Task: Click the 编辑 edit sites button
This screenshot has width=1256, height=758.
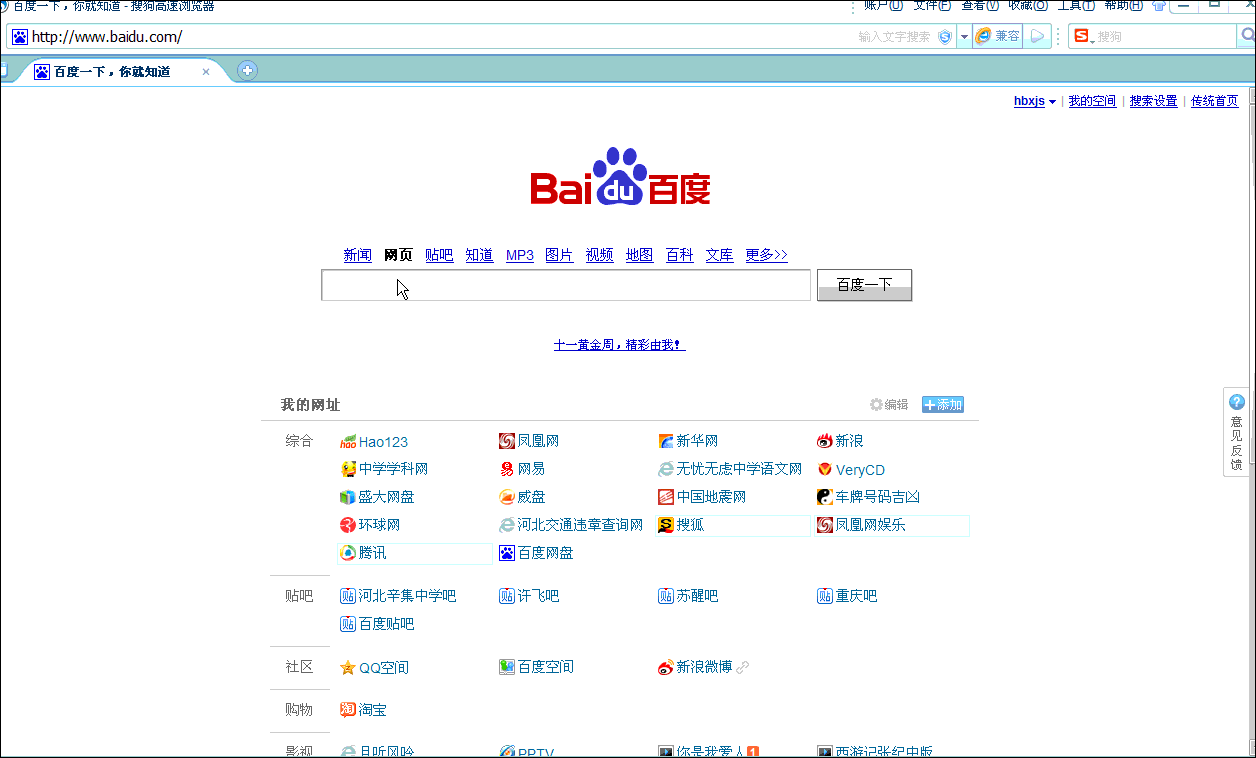Action: 889,405
